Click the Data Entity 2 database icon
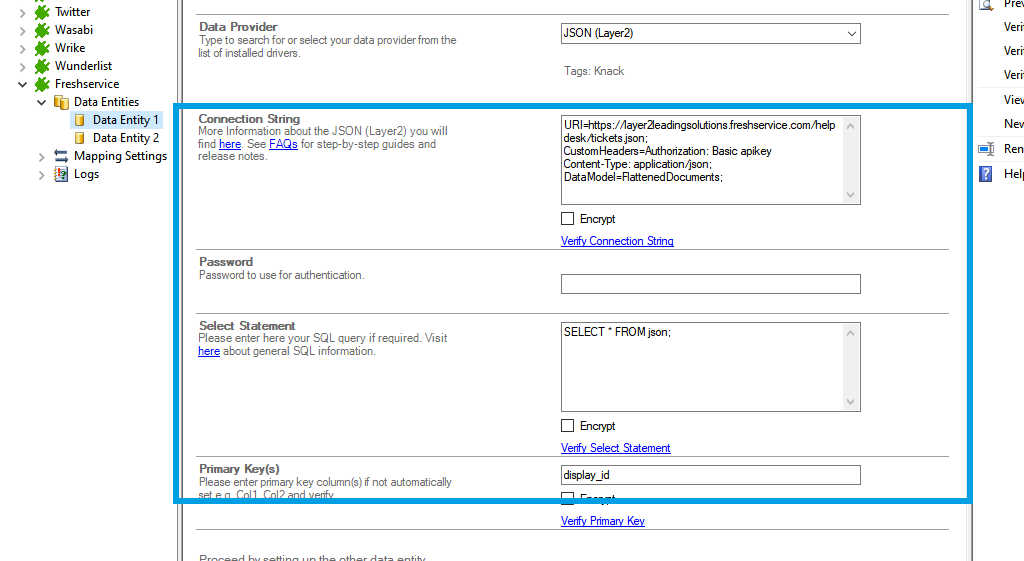1024x561 pixels. [80, 138]
